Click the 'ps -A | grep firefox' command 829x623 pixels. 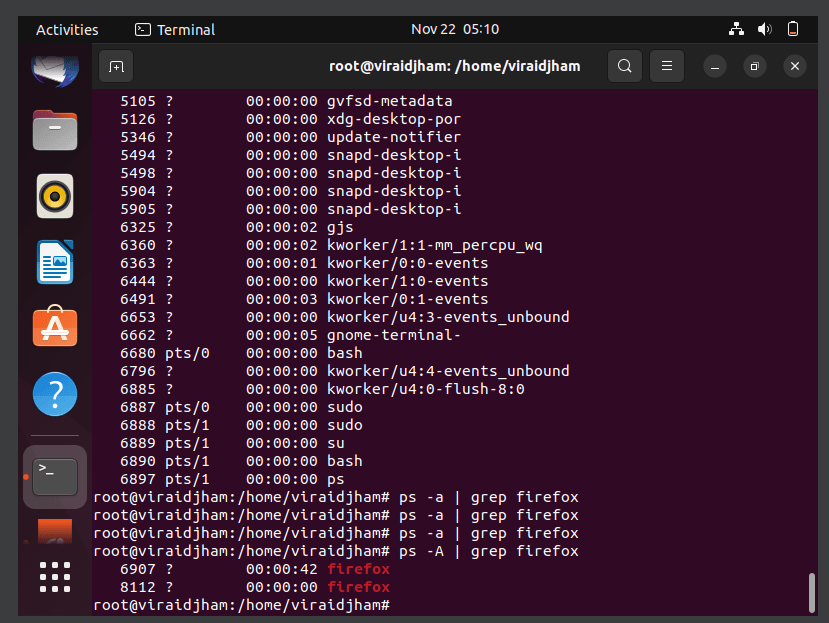click(489, 551)
